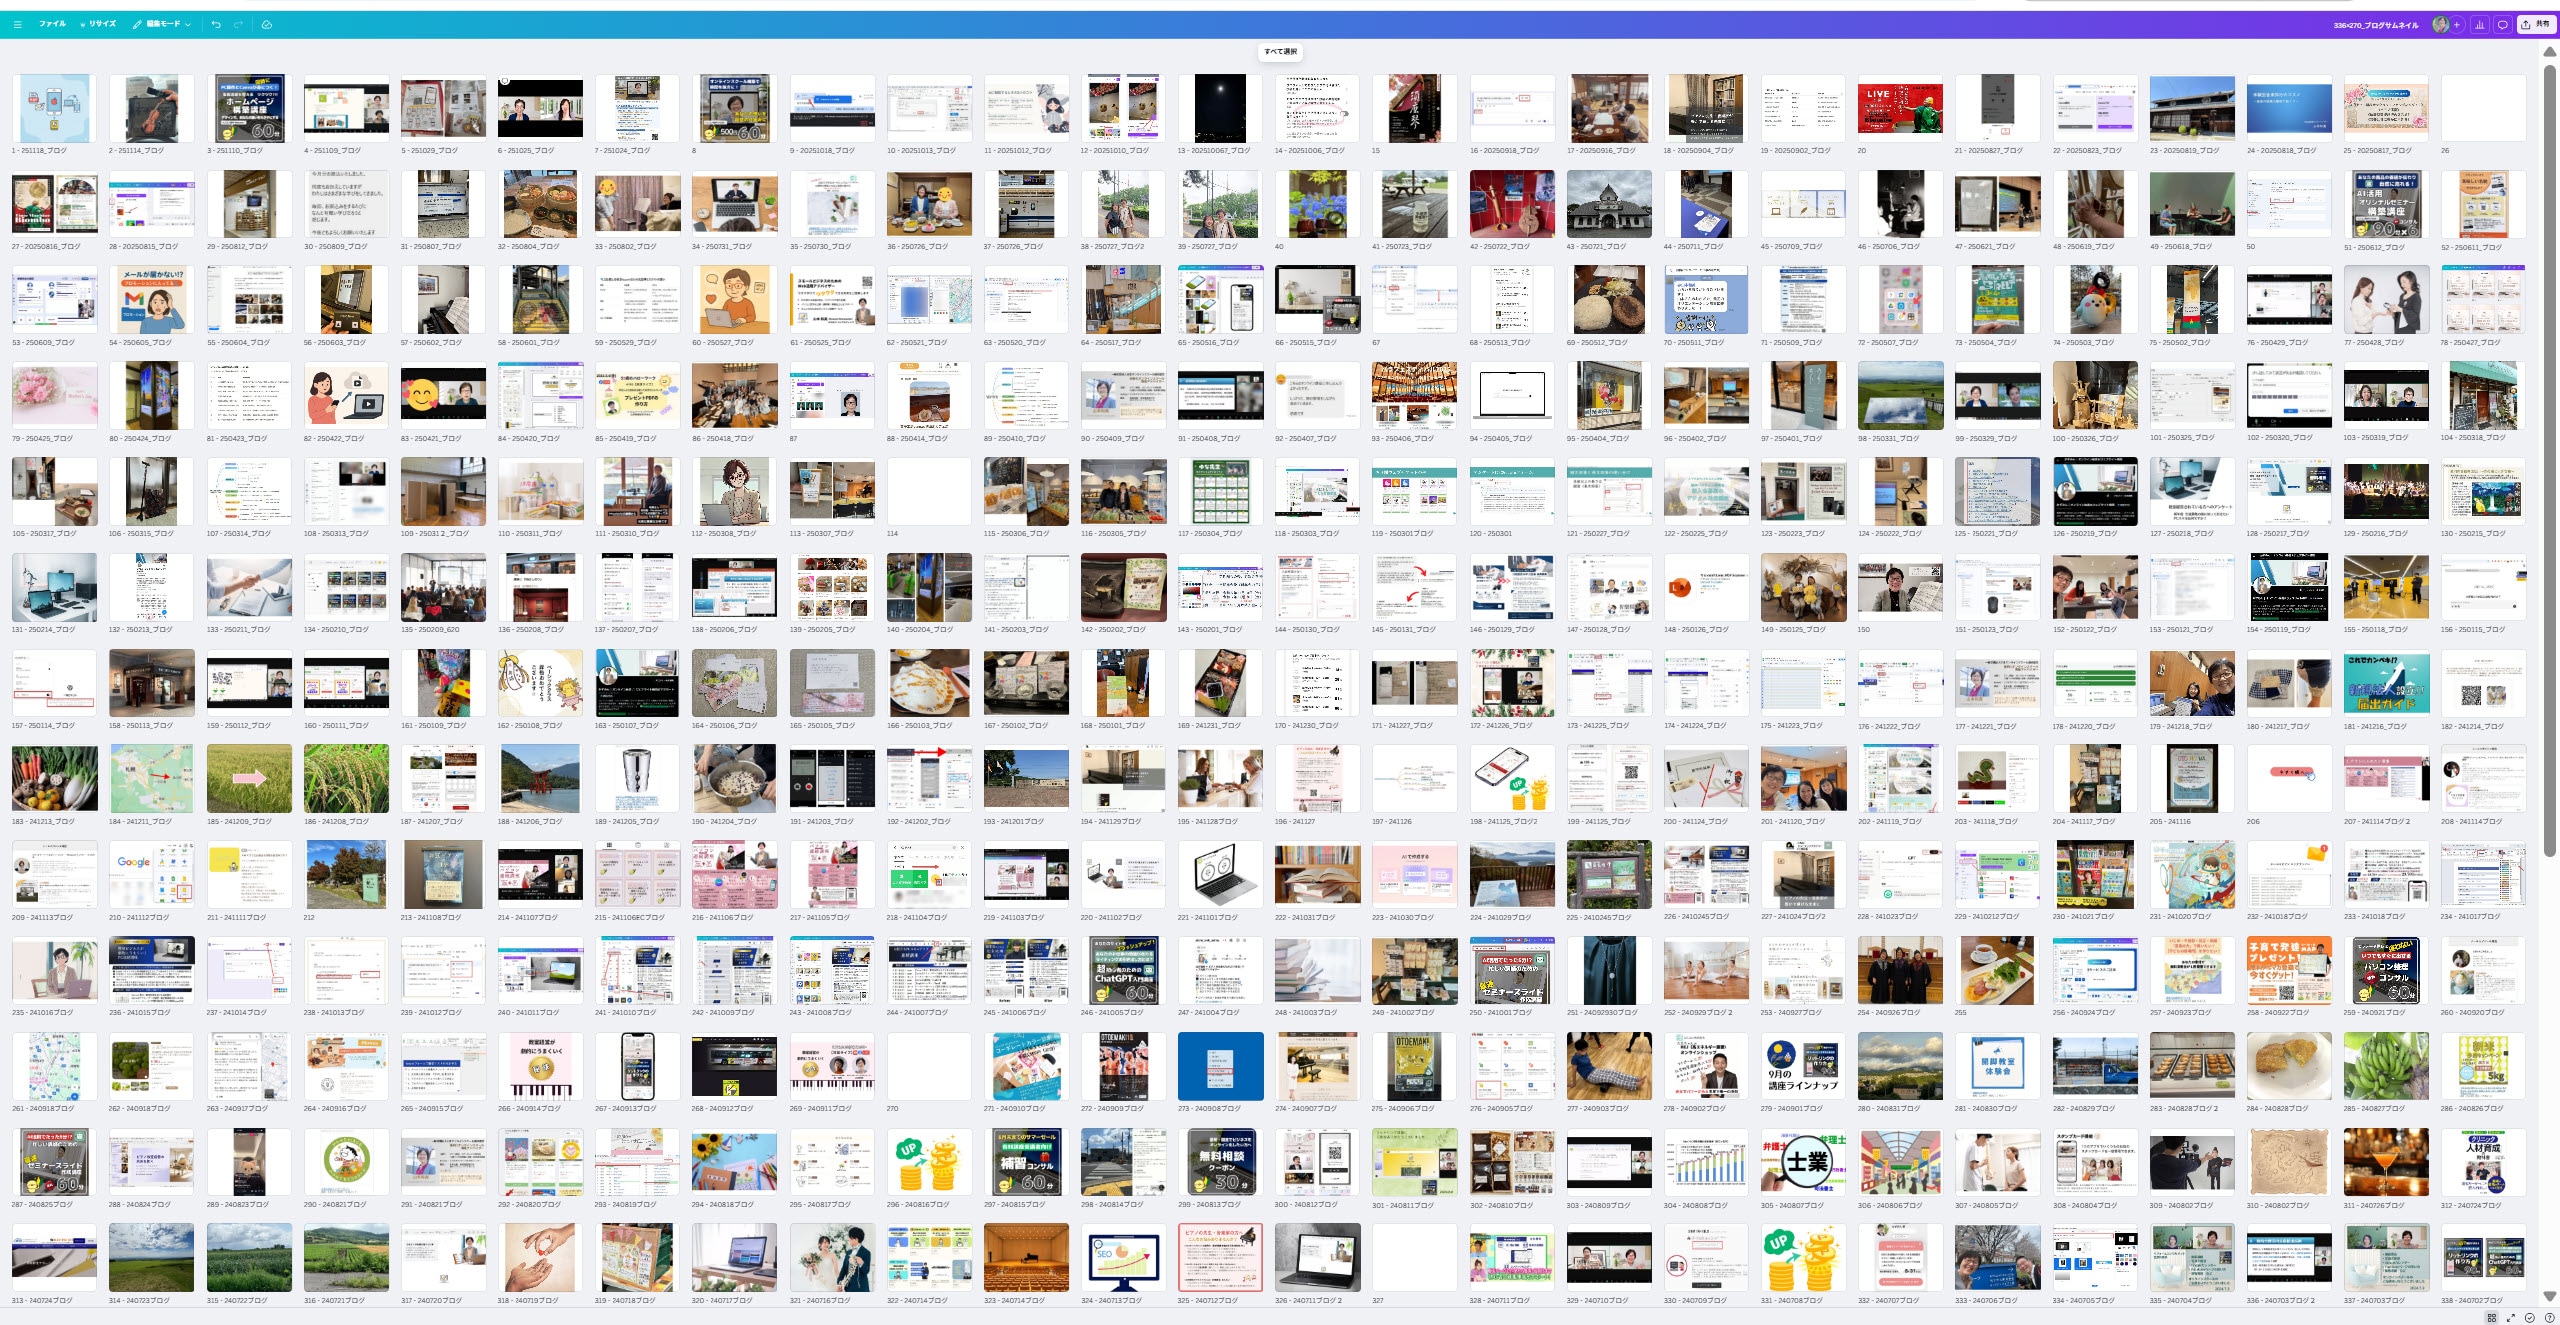Screen dimensions: 2560x1325
Task: Open the リサイズ crown menu
Action: pyautogui.click(x=98, y=24)
